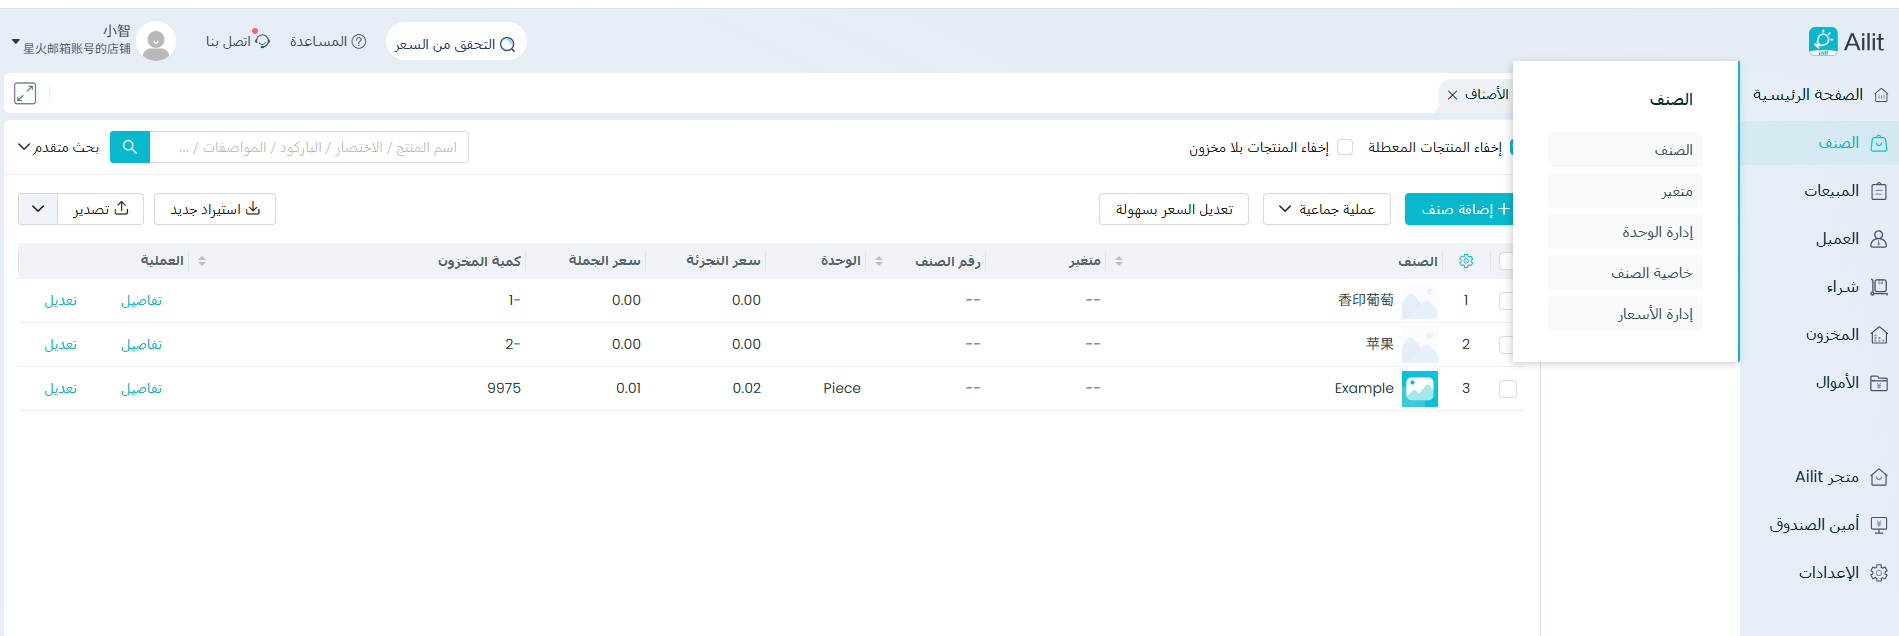This screenshot has width=1899, height=636.
Task: Click إضافة صنف add item button
Action: tap(1459, 209)
